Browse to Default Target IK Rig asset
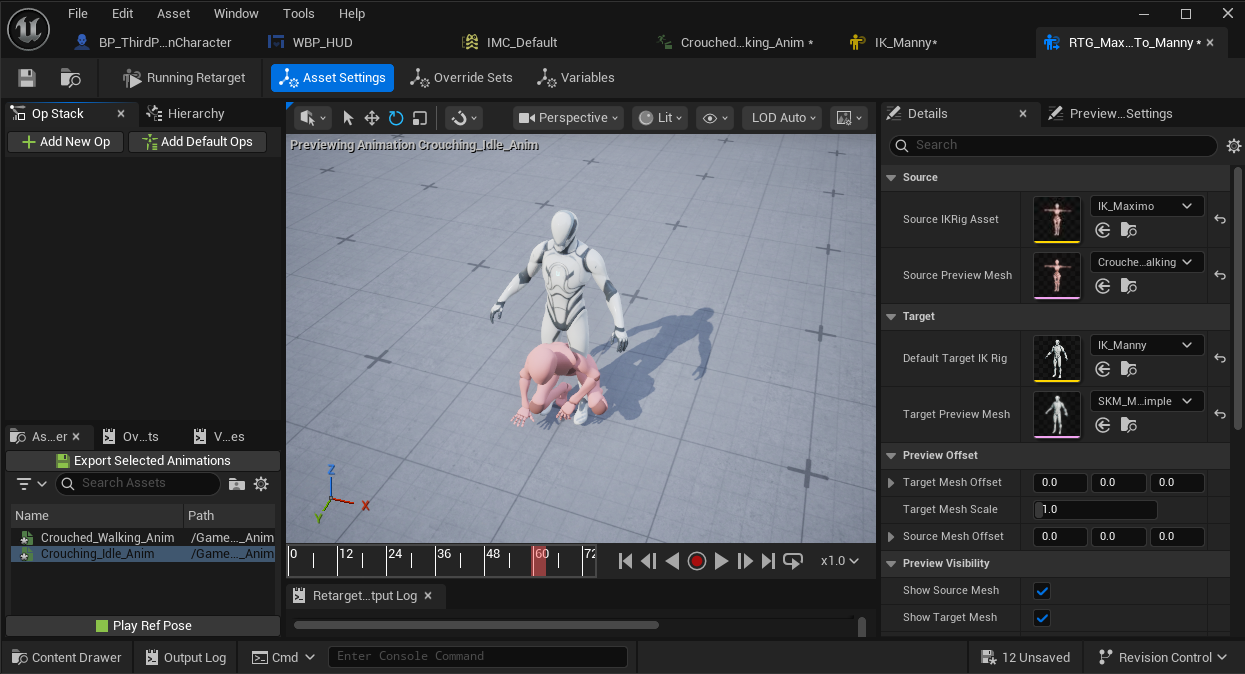Image resolution: width=1245 pixels, height=674 pixels. [x=1128, y=369]
